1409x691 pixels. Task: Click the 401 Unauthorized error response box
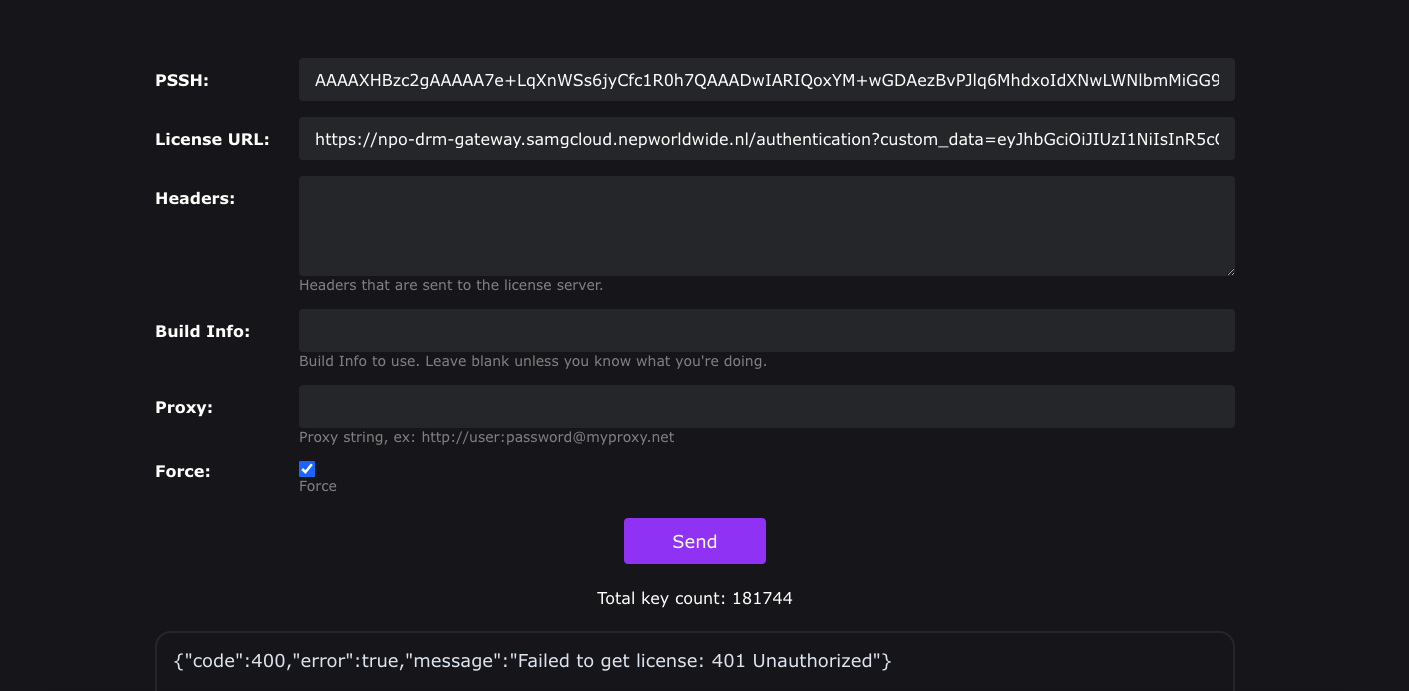point(694,661)
